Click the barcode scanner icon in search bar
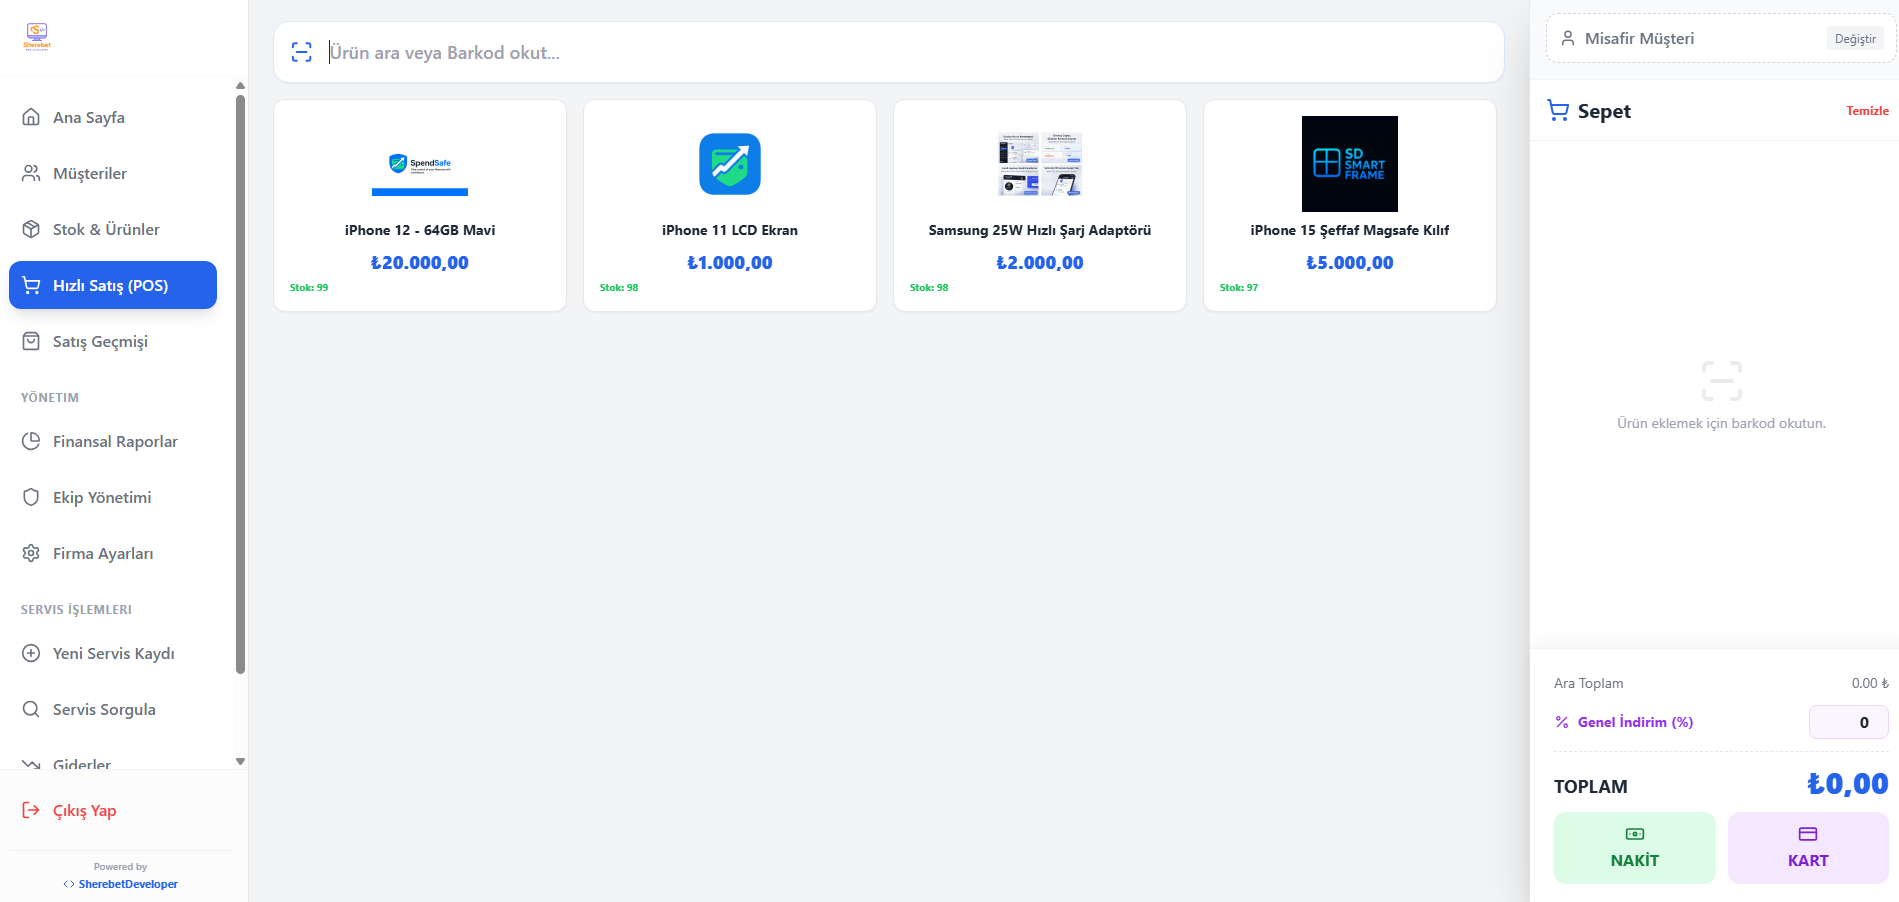The height and width of the screenshot is (902, 1899). (301, 52)
